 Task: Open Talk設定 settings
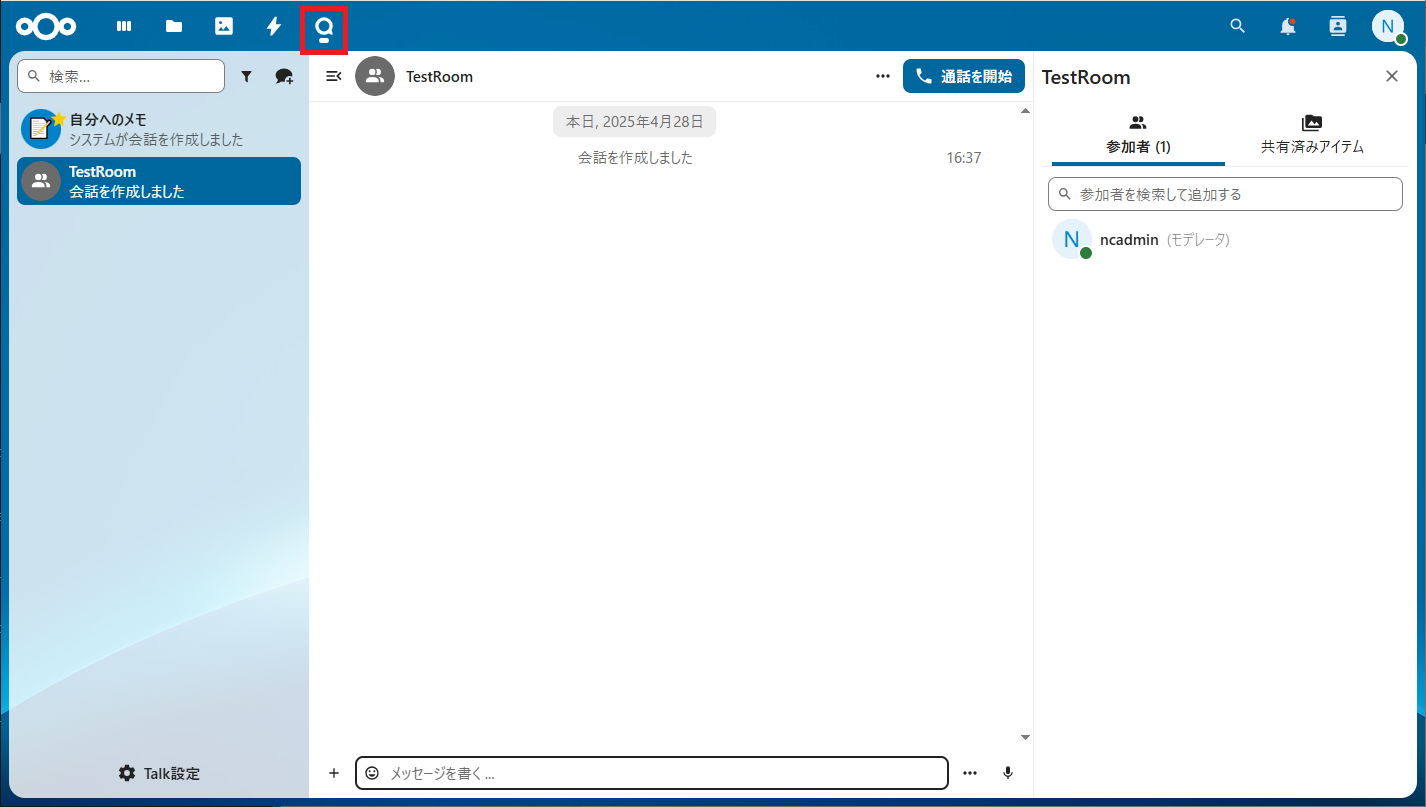coord(160,772)
